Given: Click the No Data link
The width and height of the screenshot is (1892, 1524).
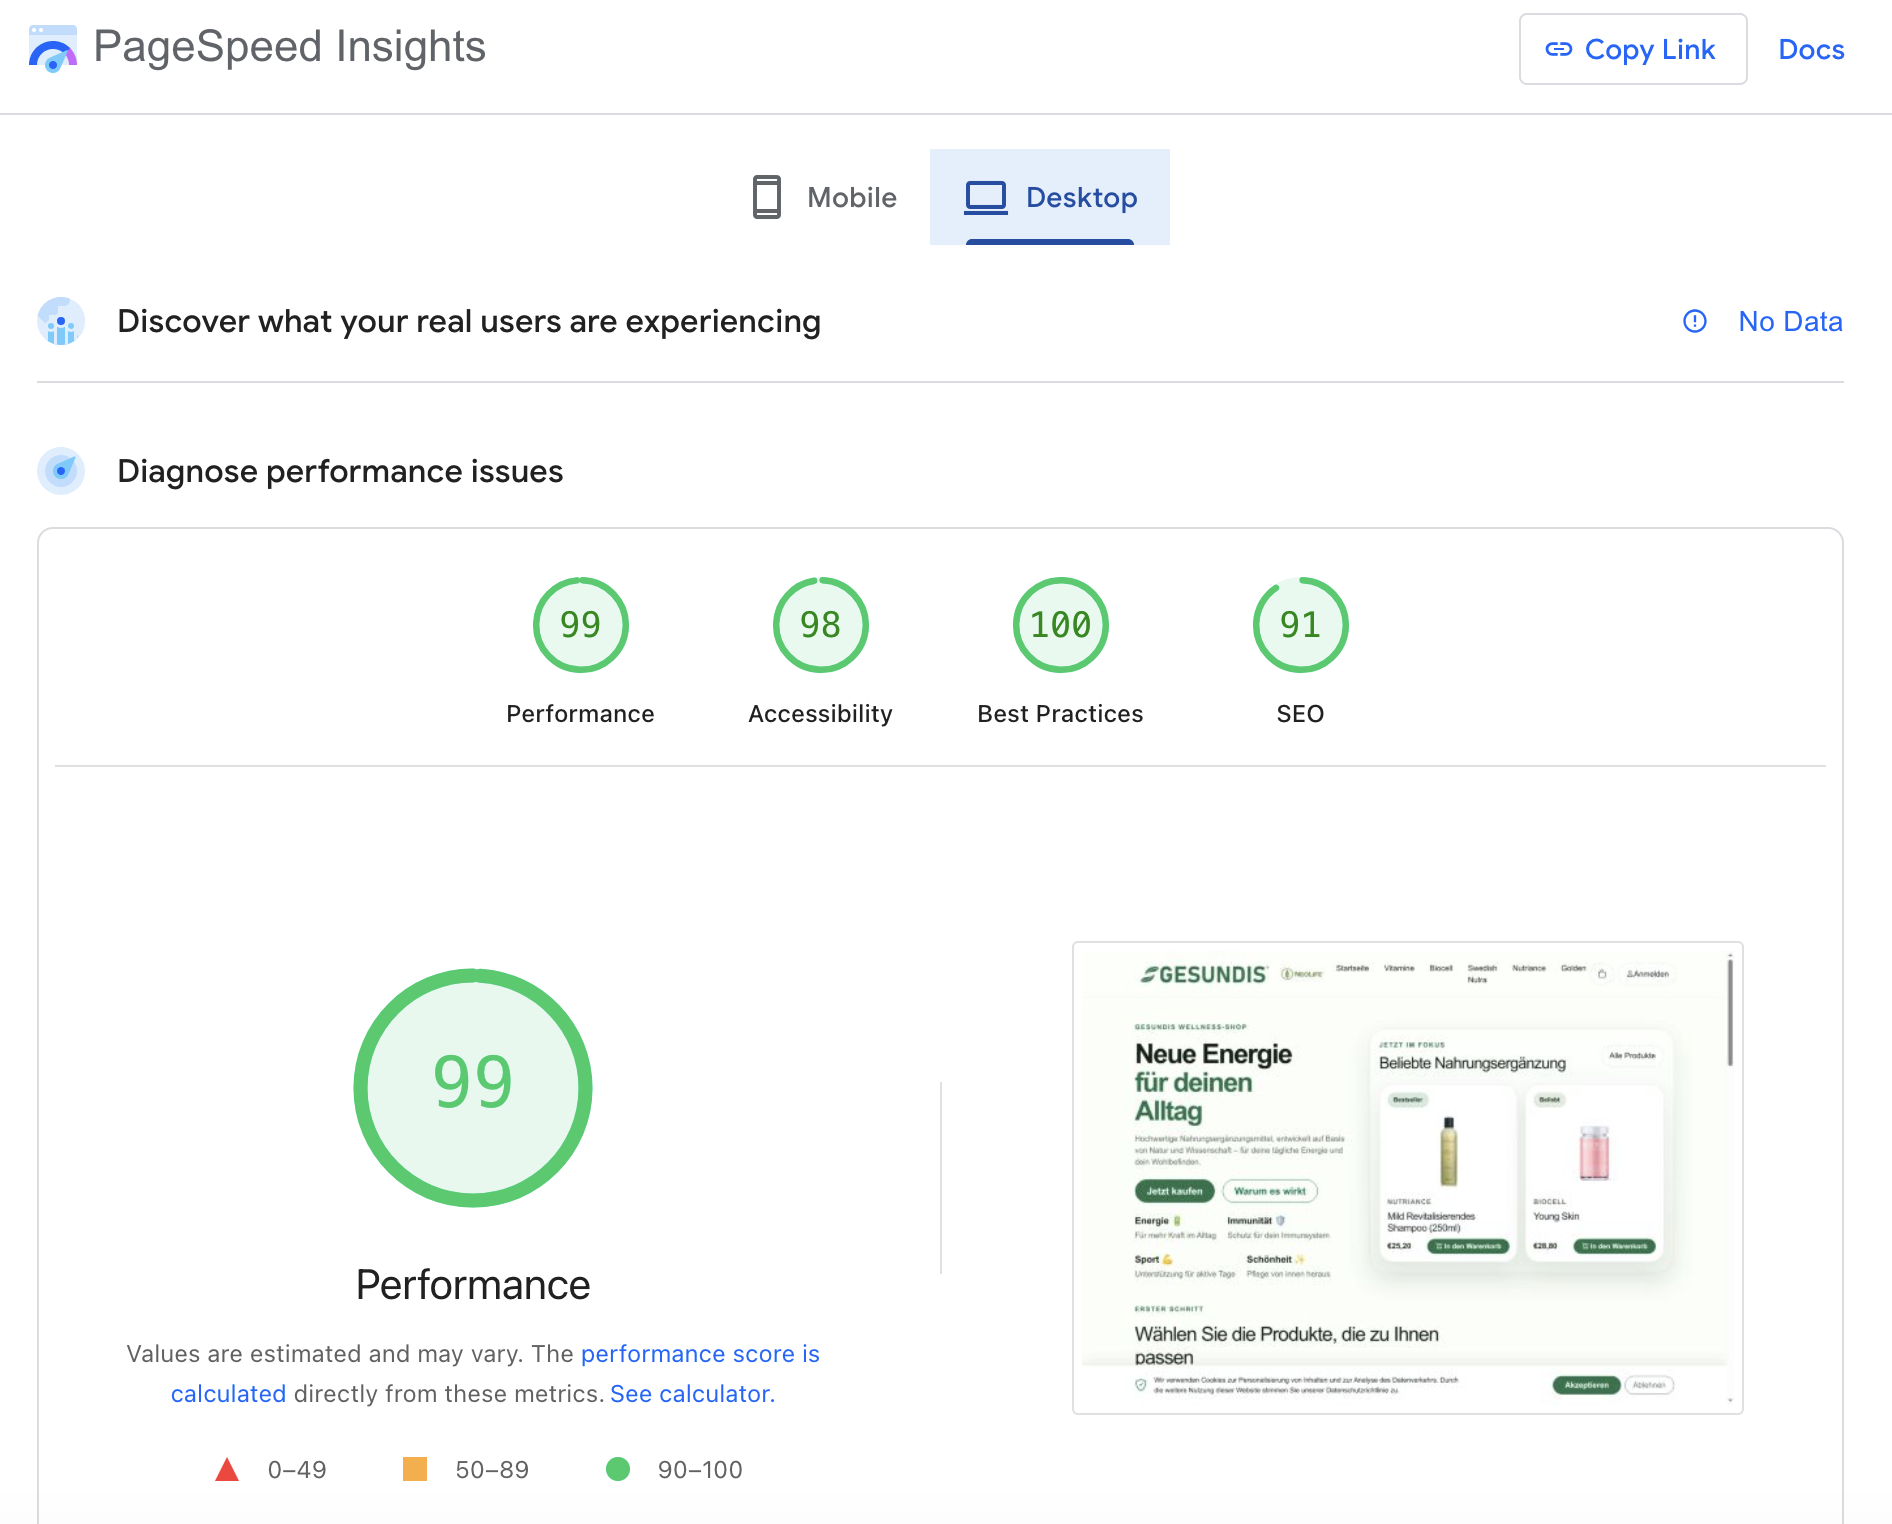Looking at the screenshot, I should click(x=1790, y=321).
